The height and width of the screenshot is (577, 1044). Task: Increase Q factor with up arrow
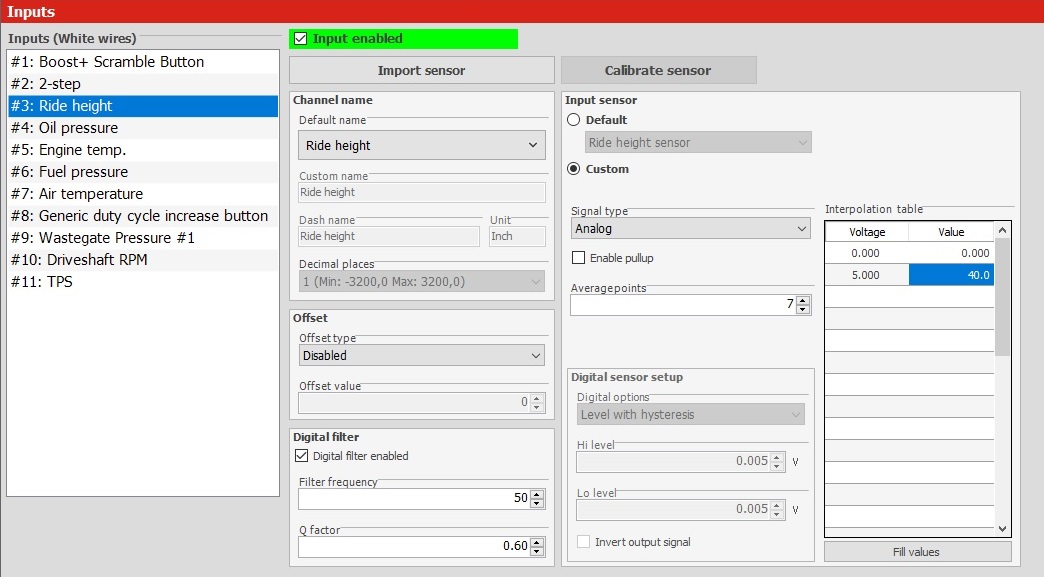click(537, 541)
